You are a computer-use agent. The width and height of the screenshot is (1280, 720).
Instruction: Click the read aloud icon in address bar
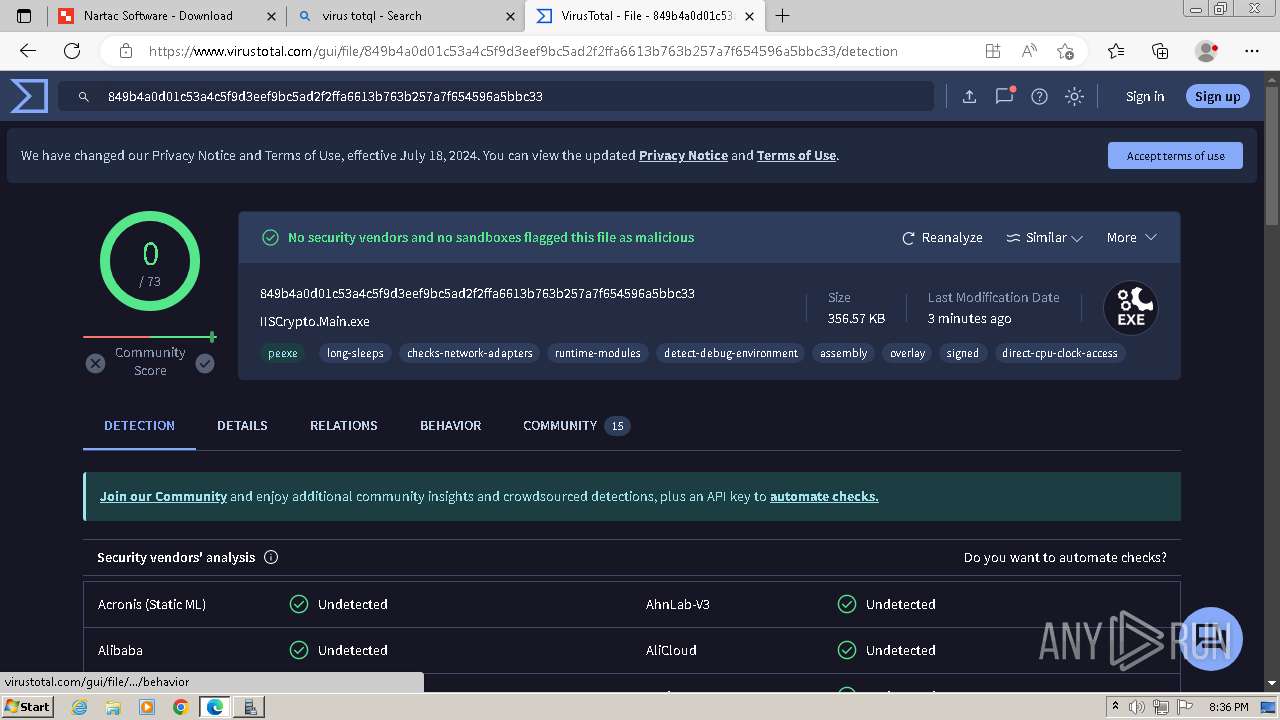click(x=1029, y=51)
